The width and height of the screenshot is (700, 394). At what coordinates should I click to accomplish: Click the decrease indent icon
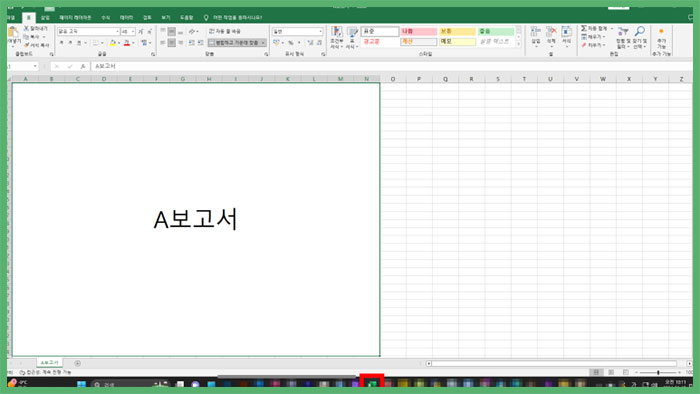tap(192, 43)
